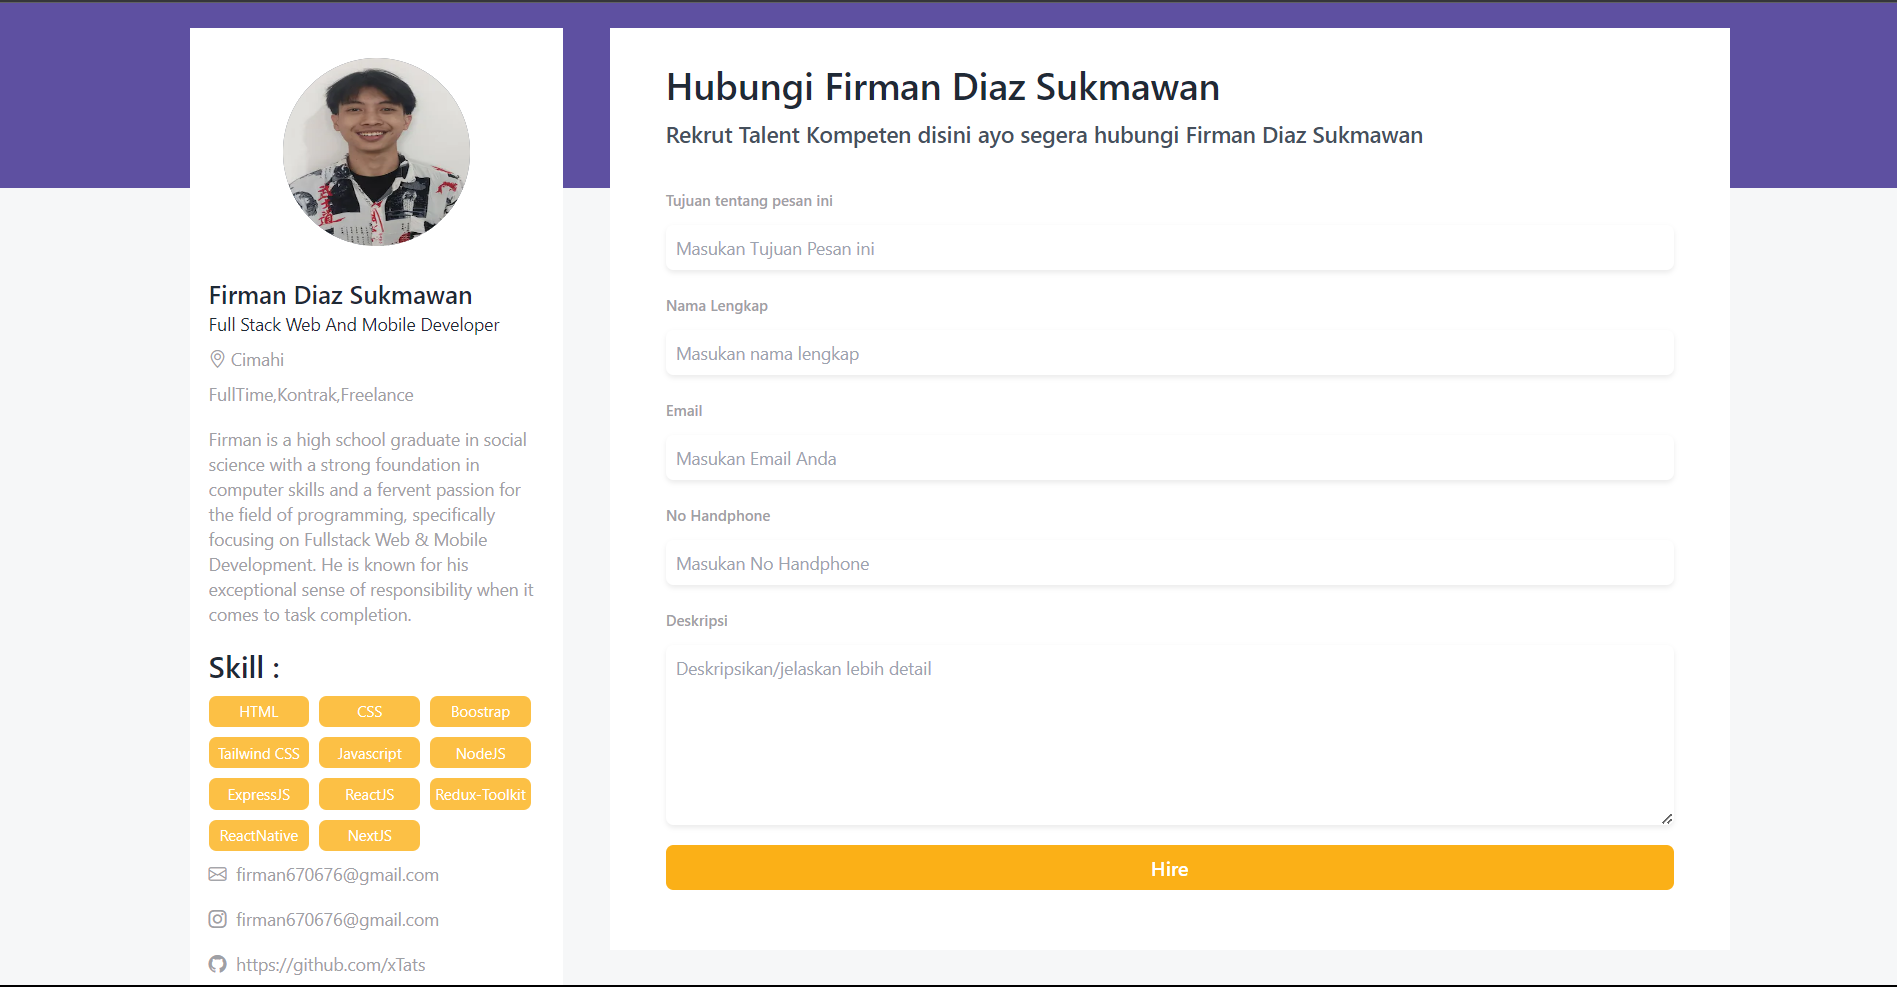1897x987 pixels.
Task: Select the CSS skill badge
Action: (369, 711)
